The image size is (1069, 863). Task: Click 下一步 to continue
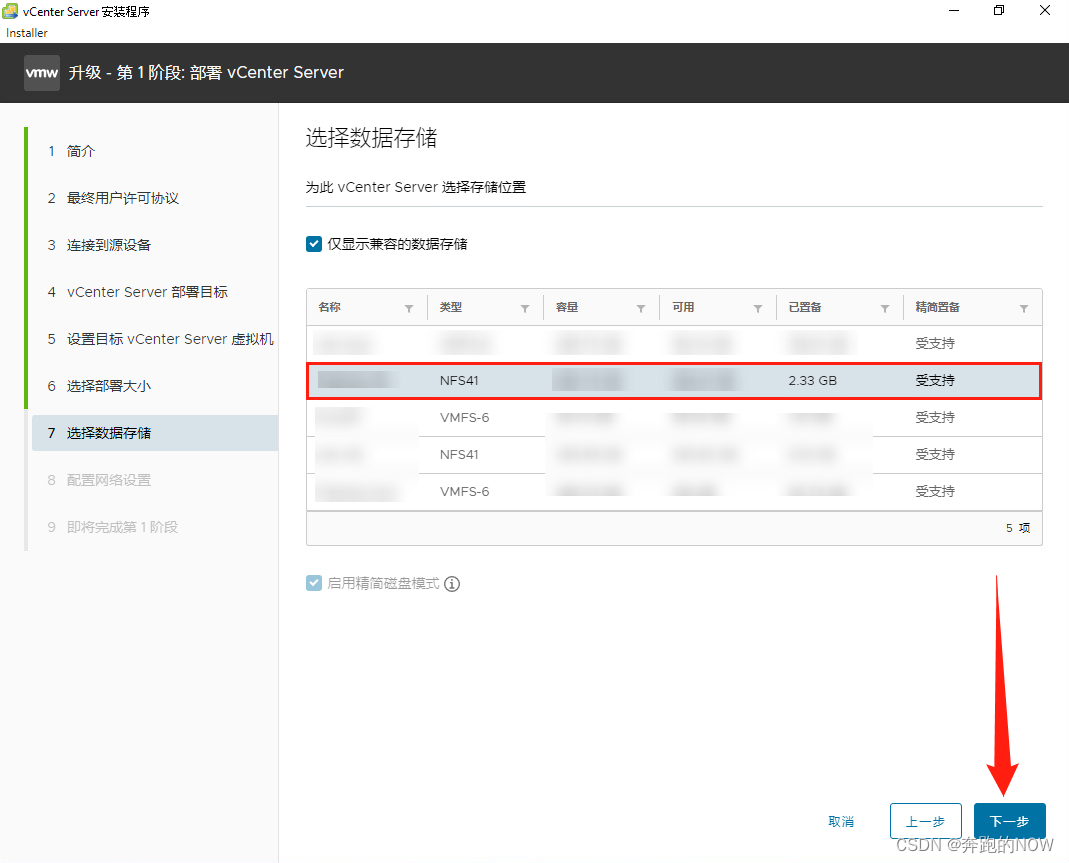point(1009,821)
